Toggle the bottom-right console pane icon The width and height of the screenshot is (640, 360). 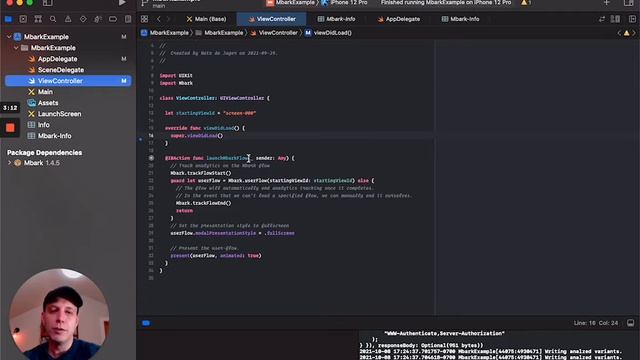coord(631,323)
